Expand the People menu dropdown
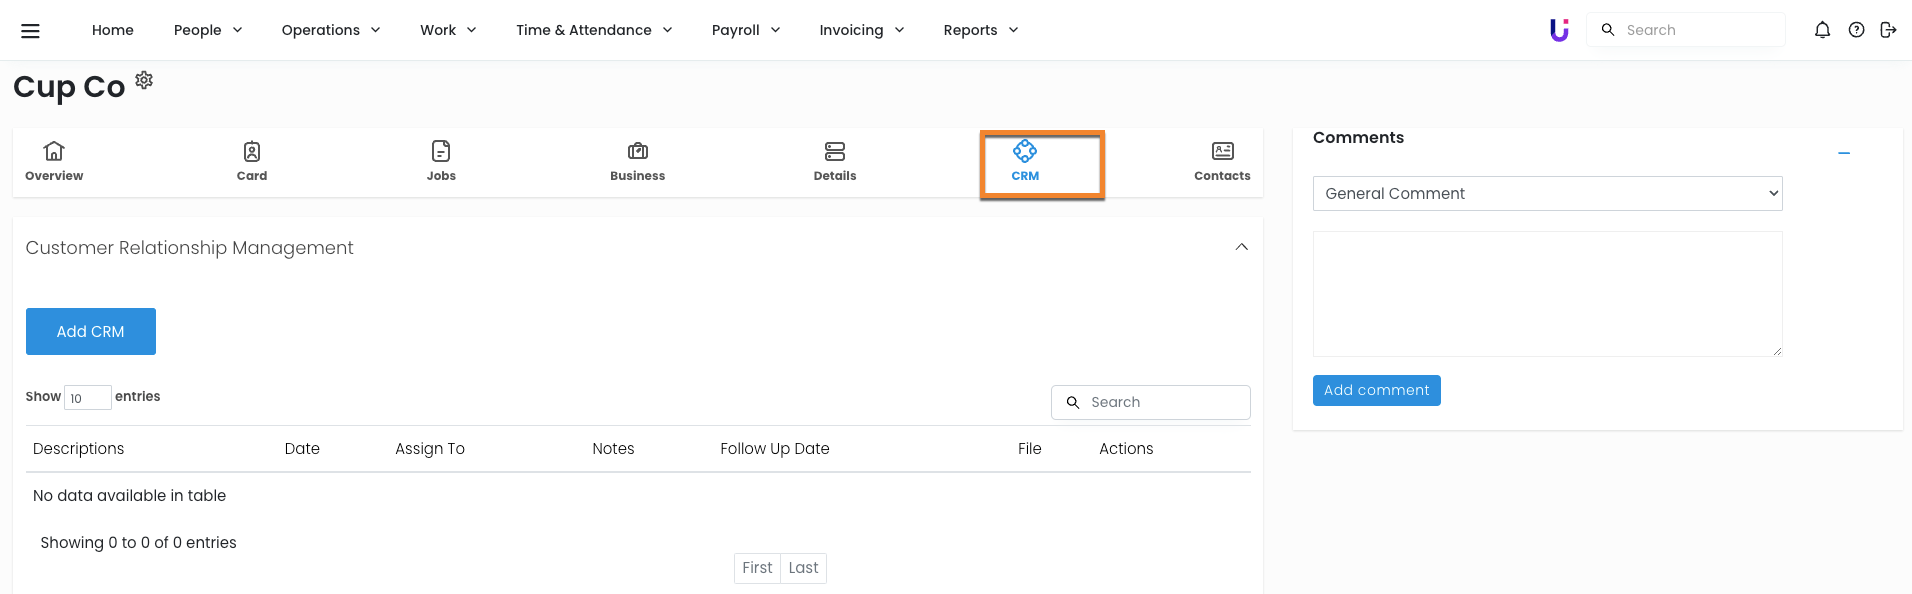The width and height of the screenshot is (1912, 594). 208,30
